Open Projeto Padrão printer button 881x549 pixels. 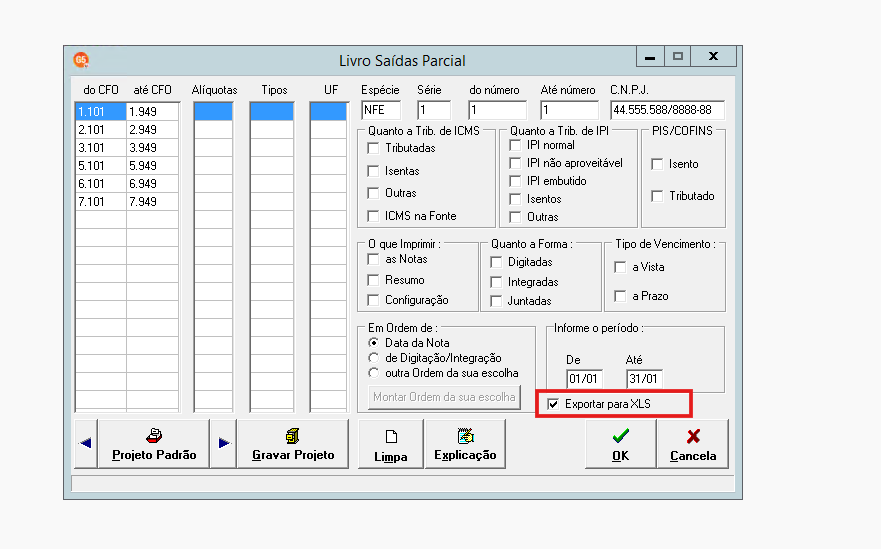[154, 443]
